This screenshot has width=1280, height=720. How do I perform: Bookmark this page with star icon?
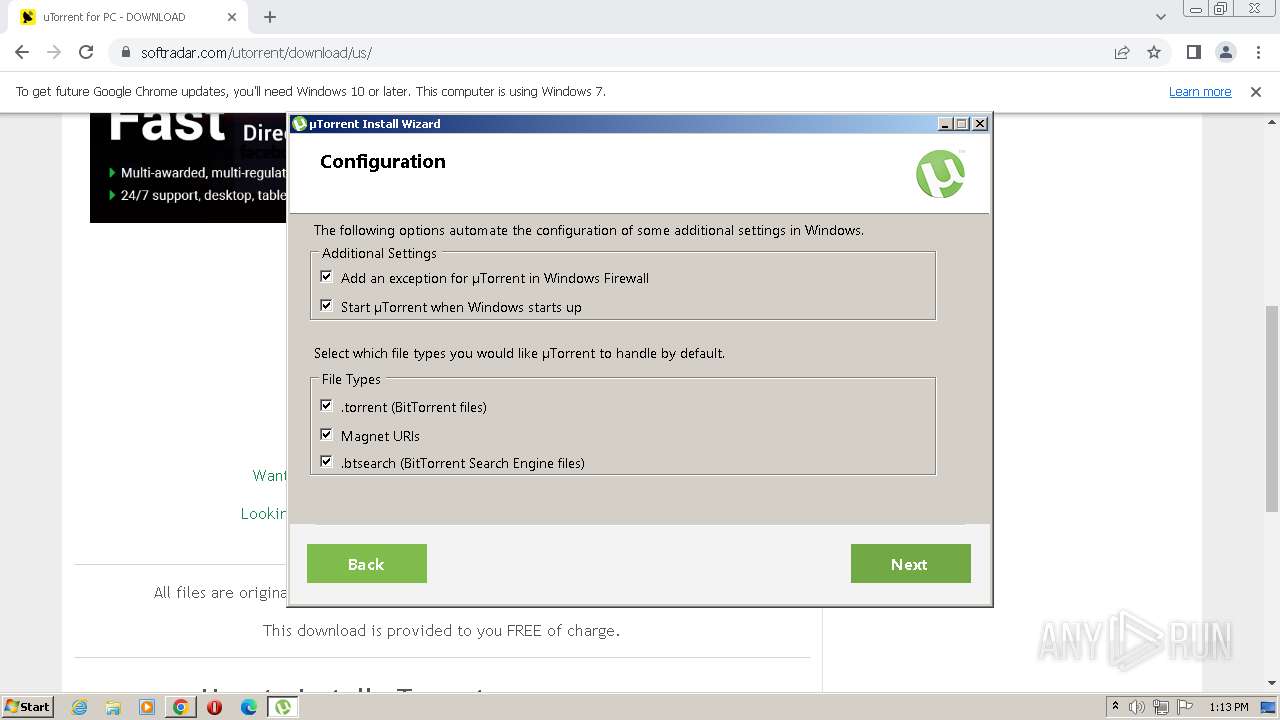(x=1154, y=52)
